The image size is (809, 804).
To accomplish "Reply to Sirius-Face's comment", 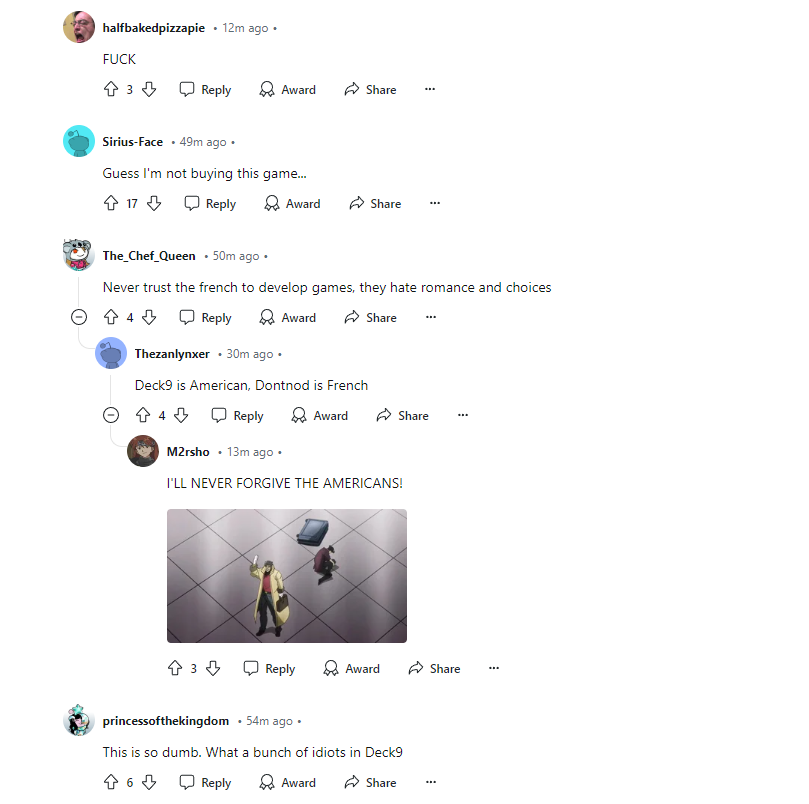I will point(211,203).
